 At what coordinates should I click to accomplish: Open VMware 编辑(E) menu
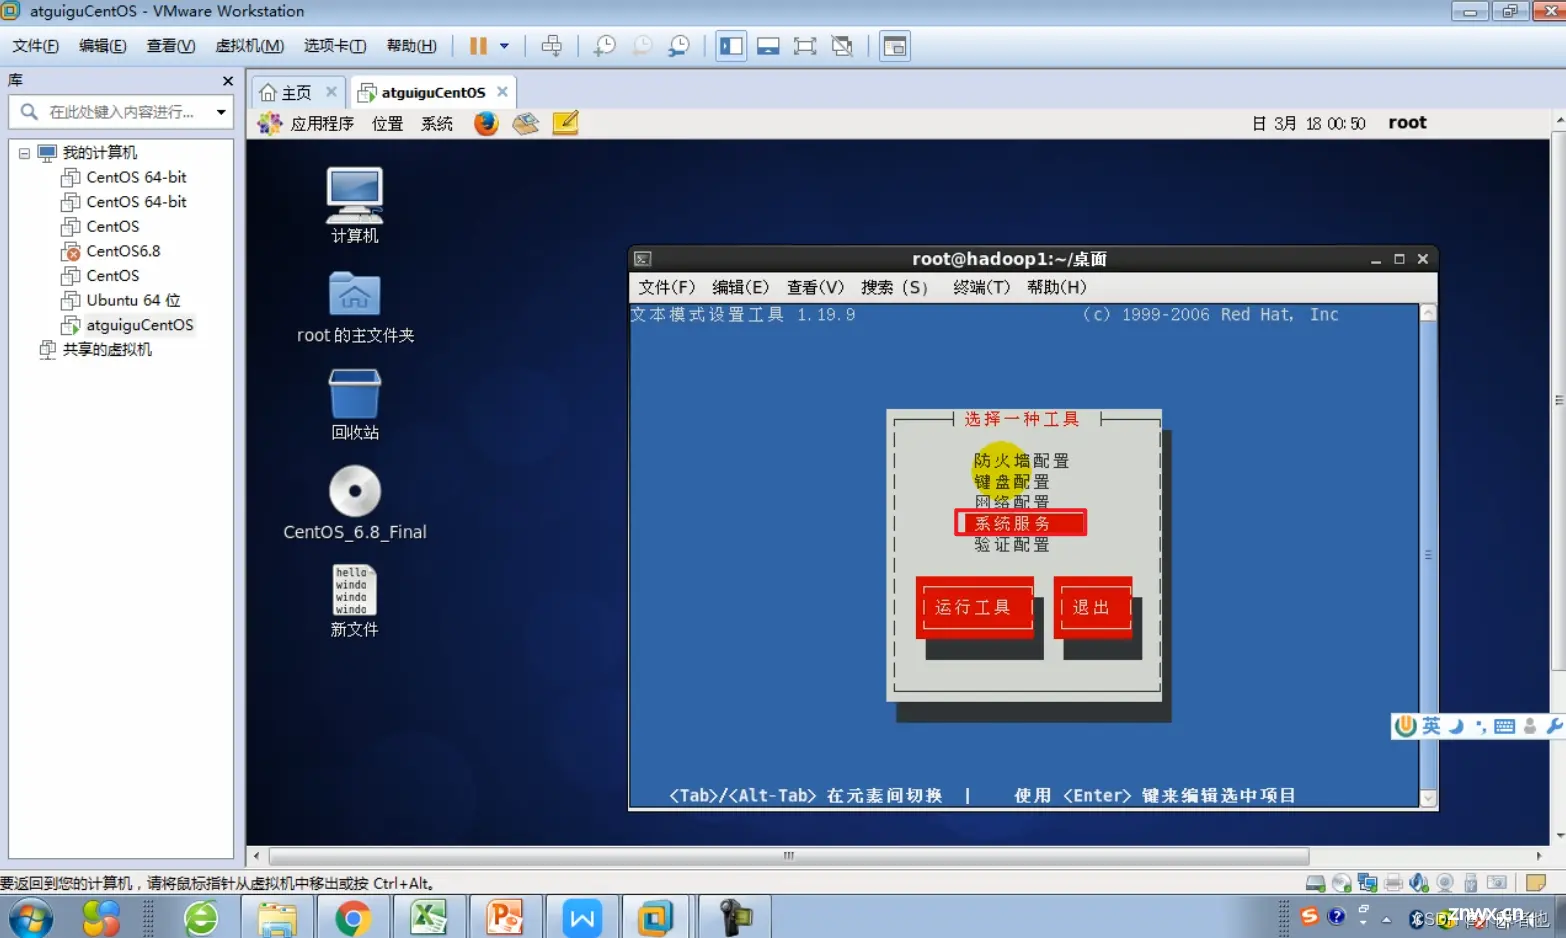(x=102, y=46)
